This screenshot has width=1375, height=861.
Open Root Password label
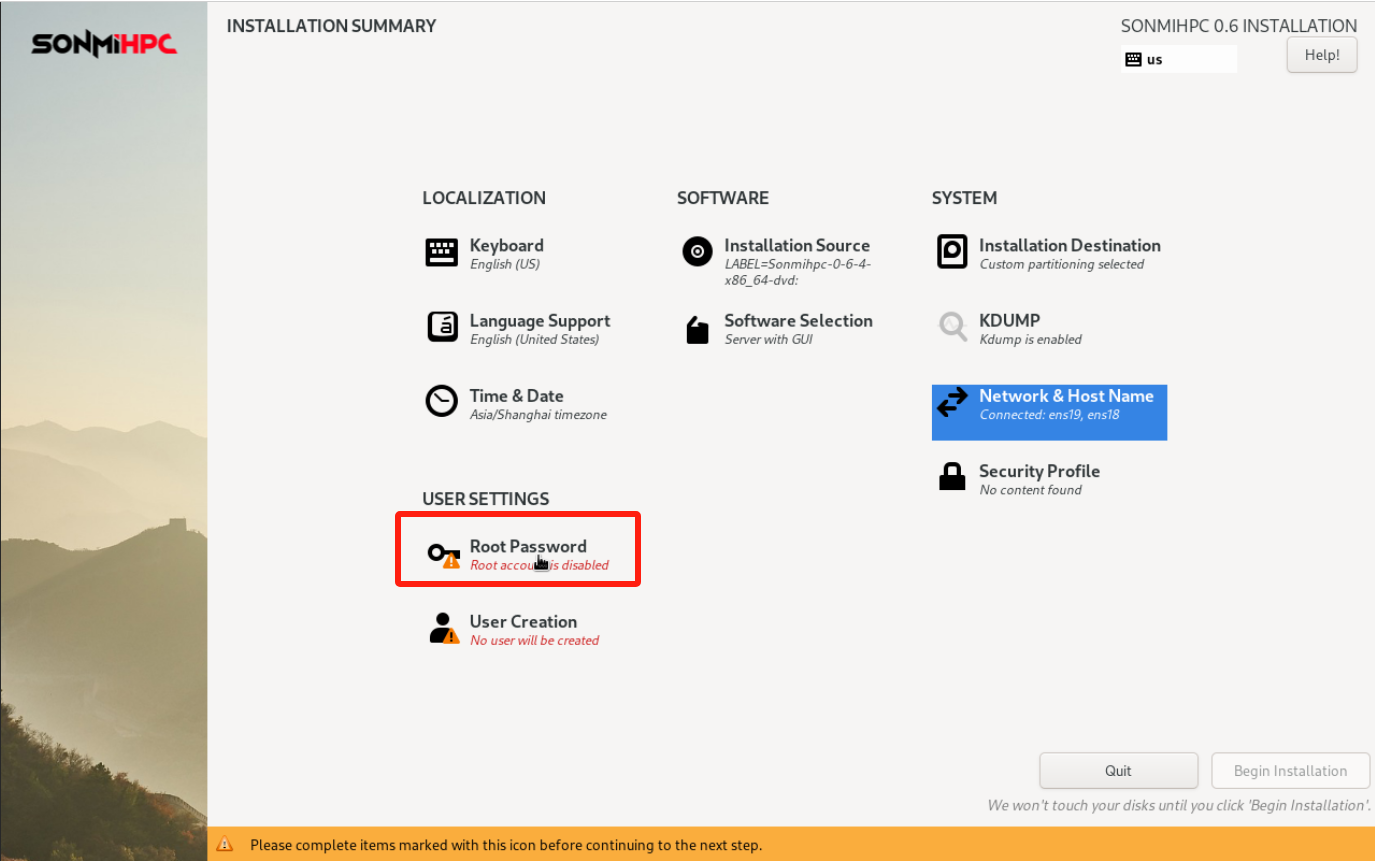[528, 546]
